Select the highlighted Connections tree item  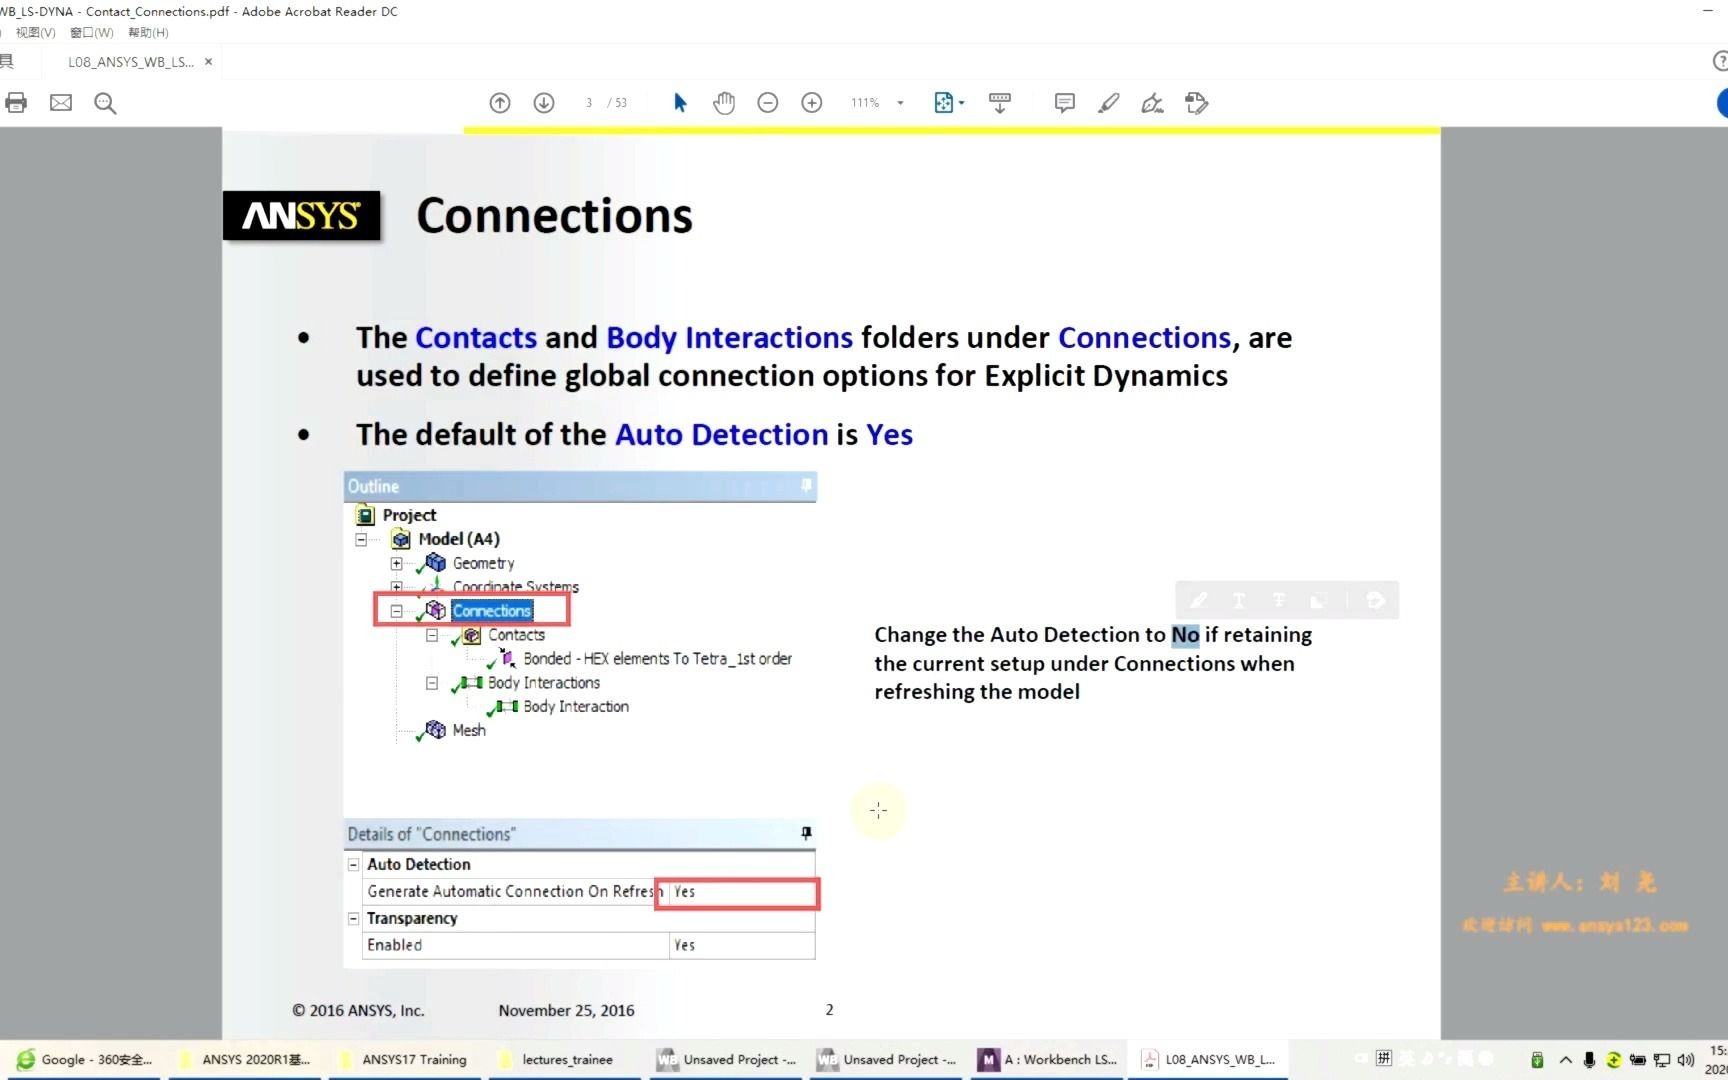(x=491, y=611)
